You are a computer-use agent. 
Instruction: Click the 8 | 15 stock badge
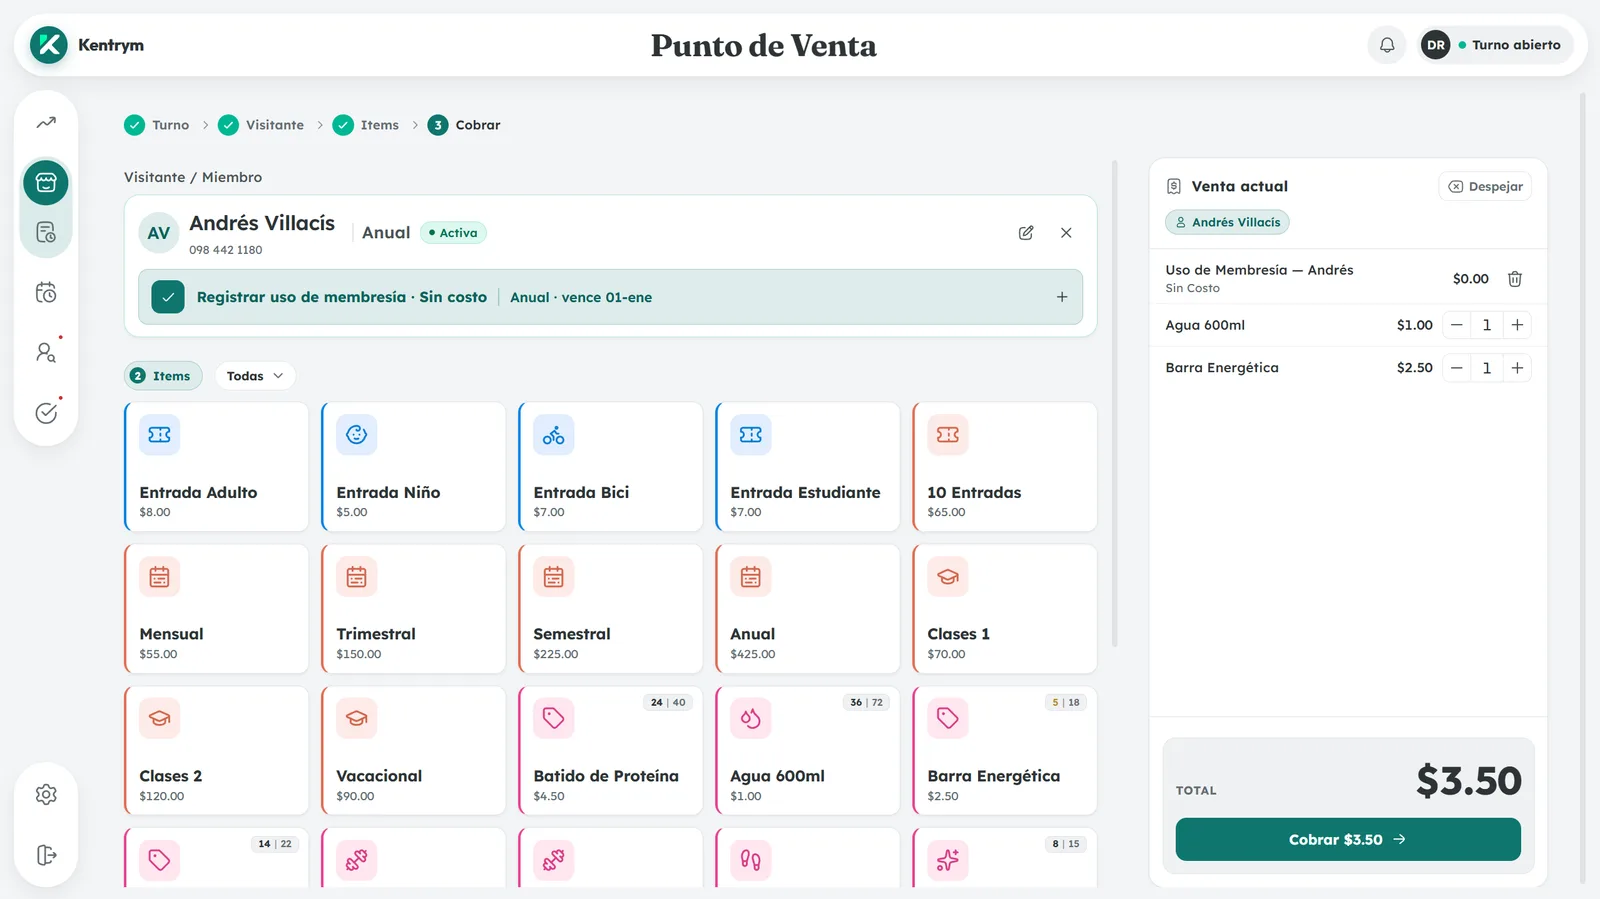1066,844
